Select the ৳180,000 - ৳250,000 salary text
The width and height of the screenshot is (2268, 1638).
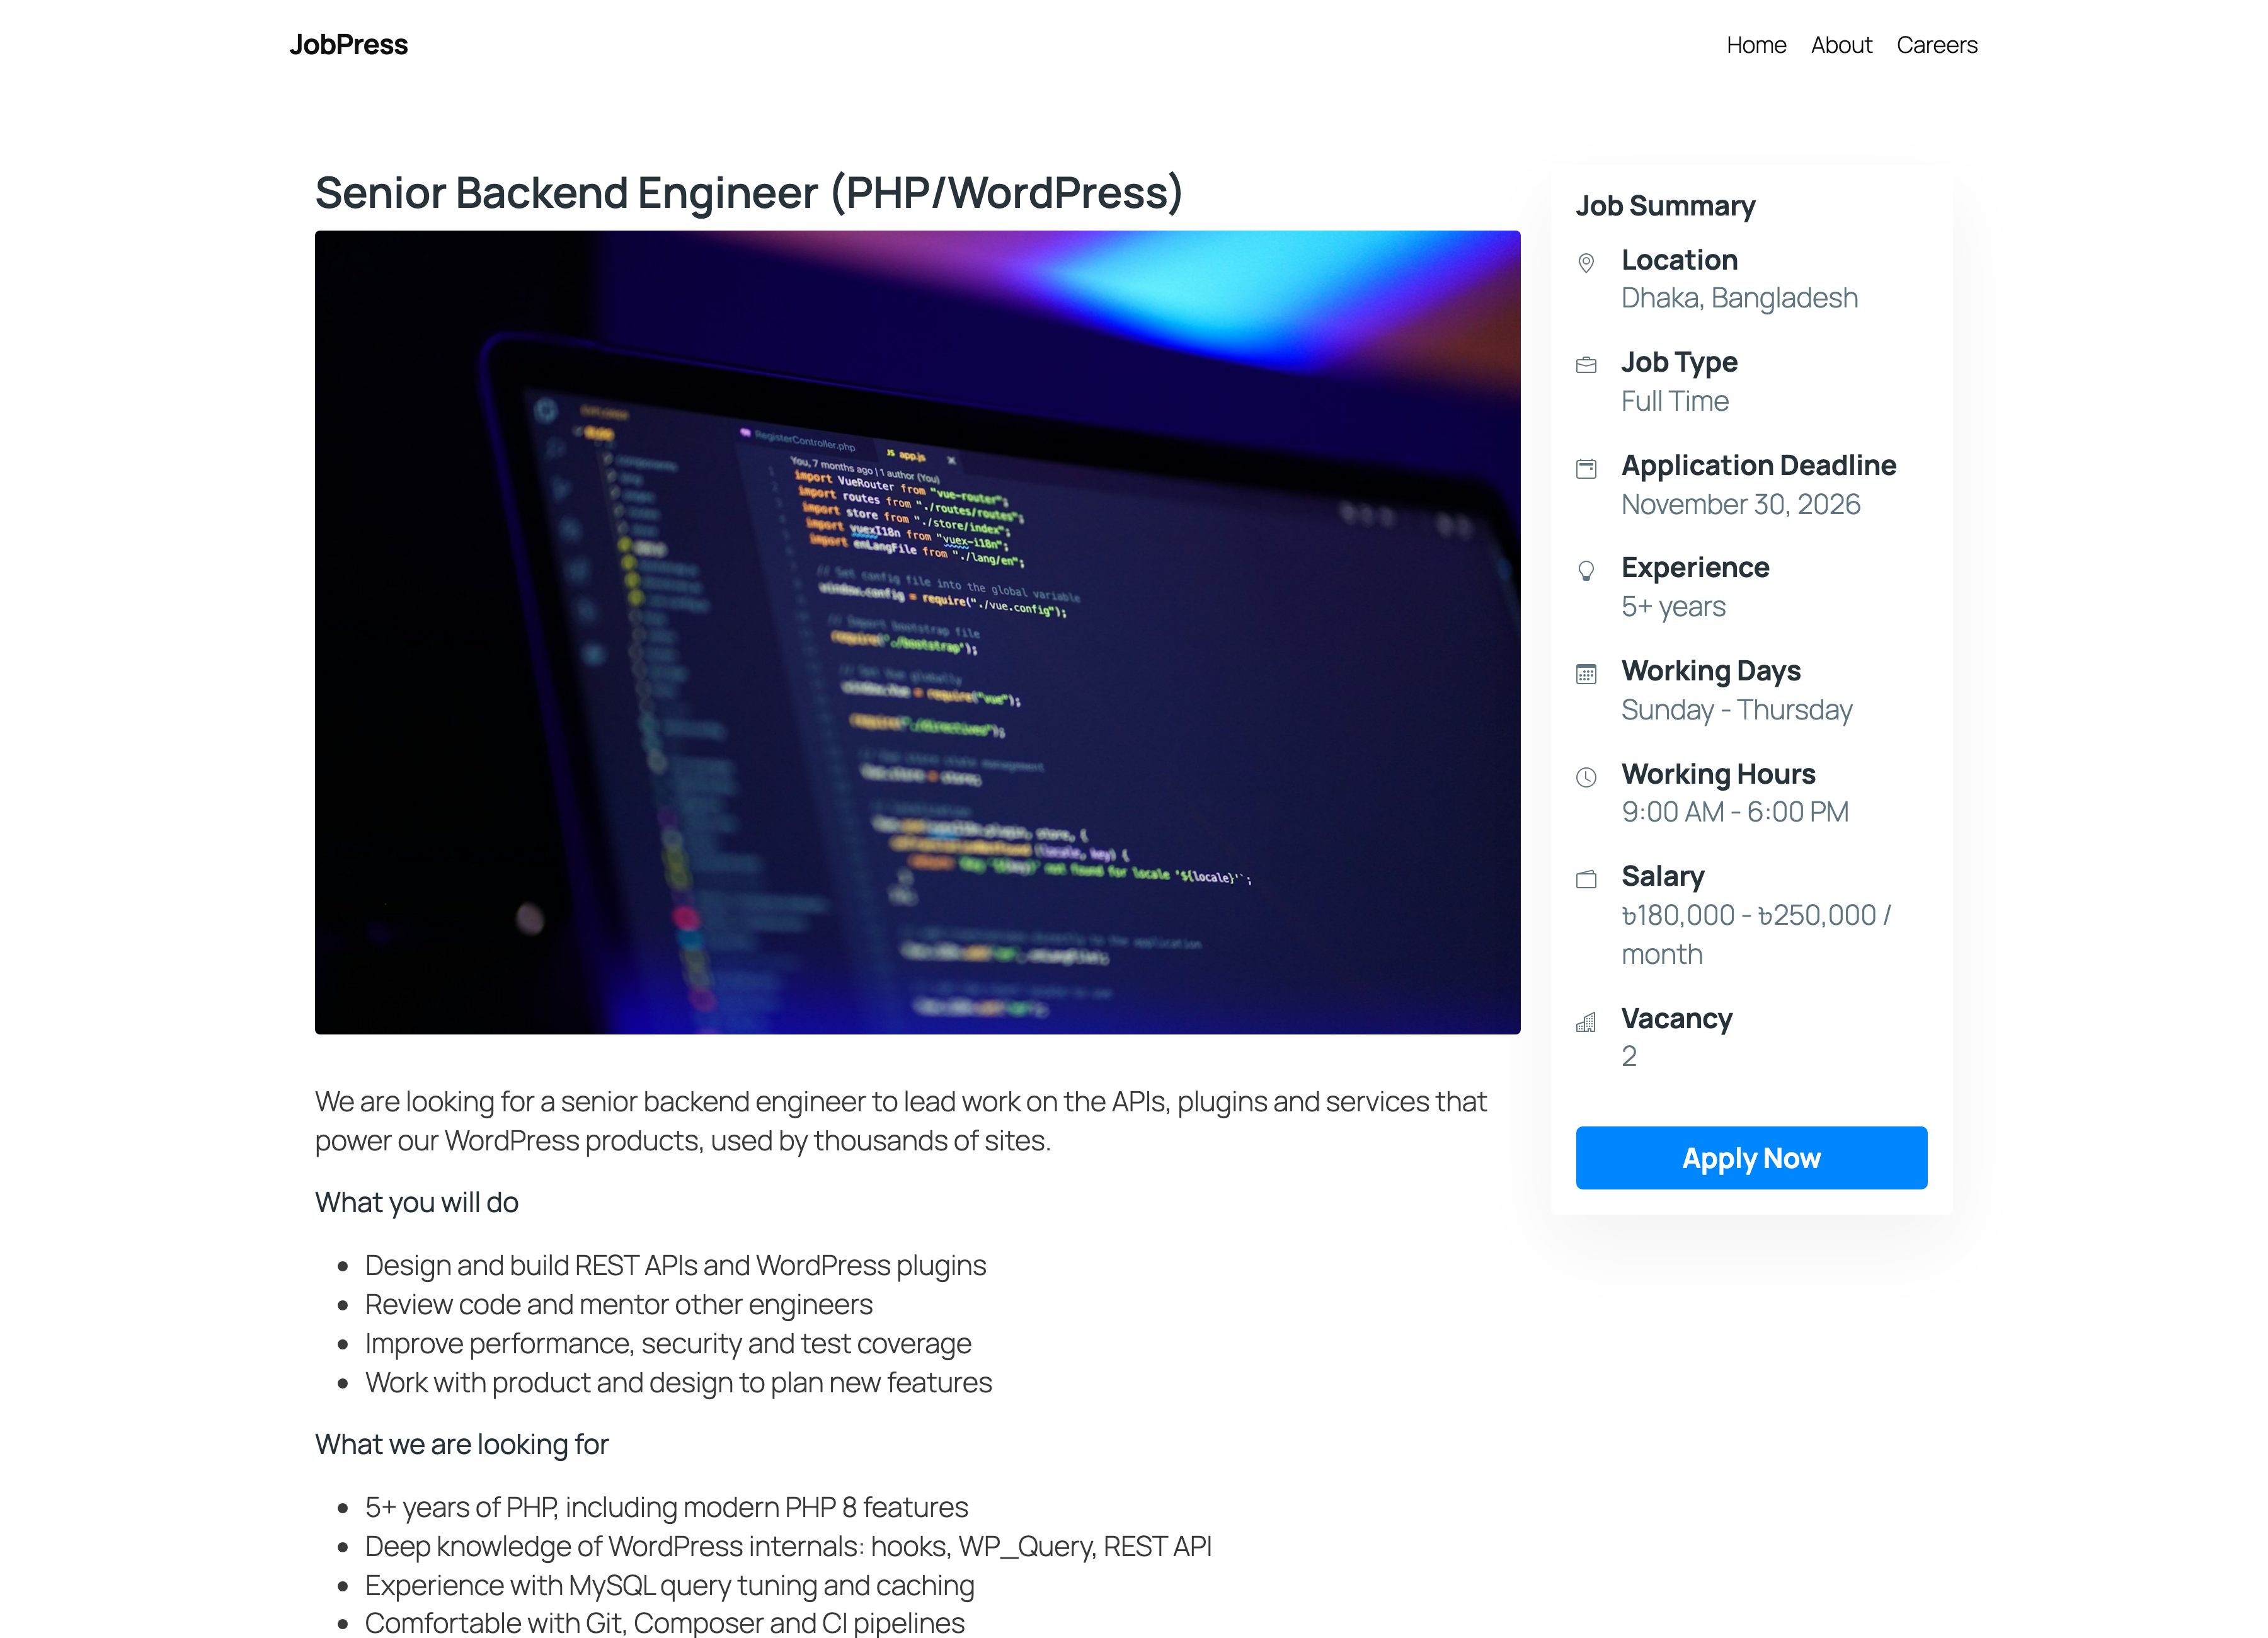click(1756, 934)
